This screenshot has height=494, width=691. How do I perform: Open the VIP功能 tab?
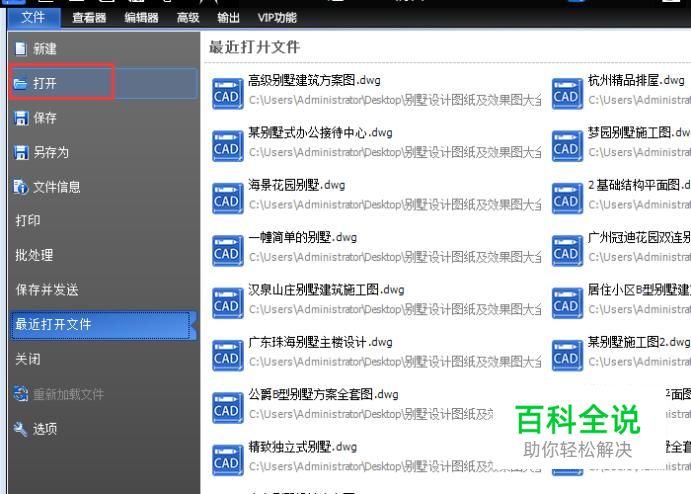277,18
